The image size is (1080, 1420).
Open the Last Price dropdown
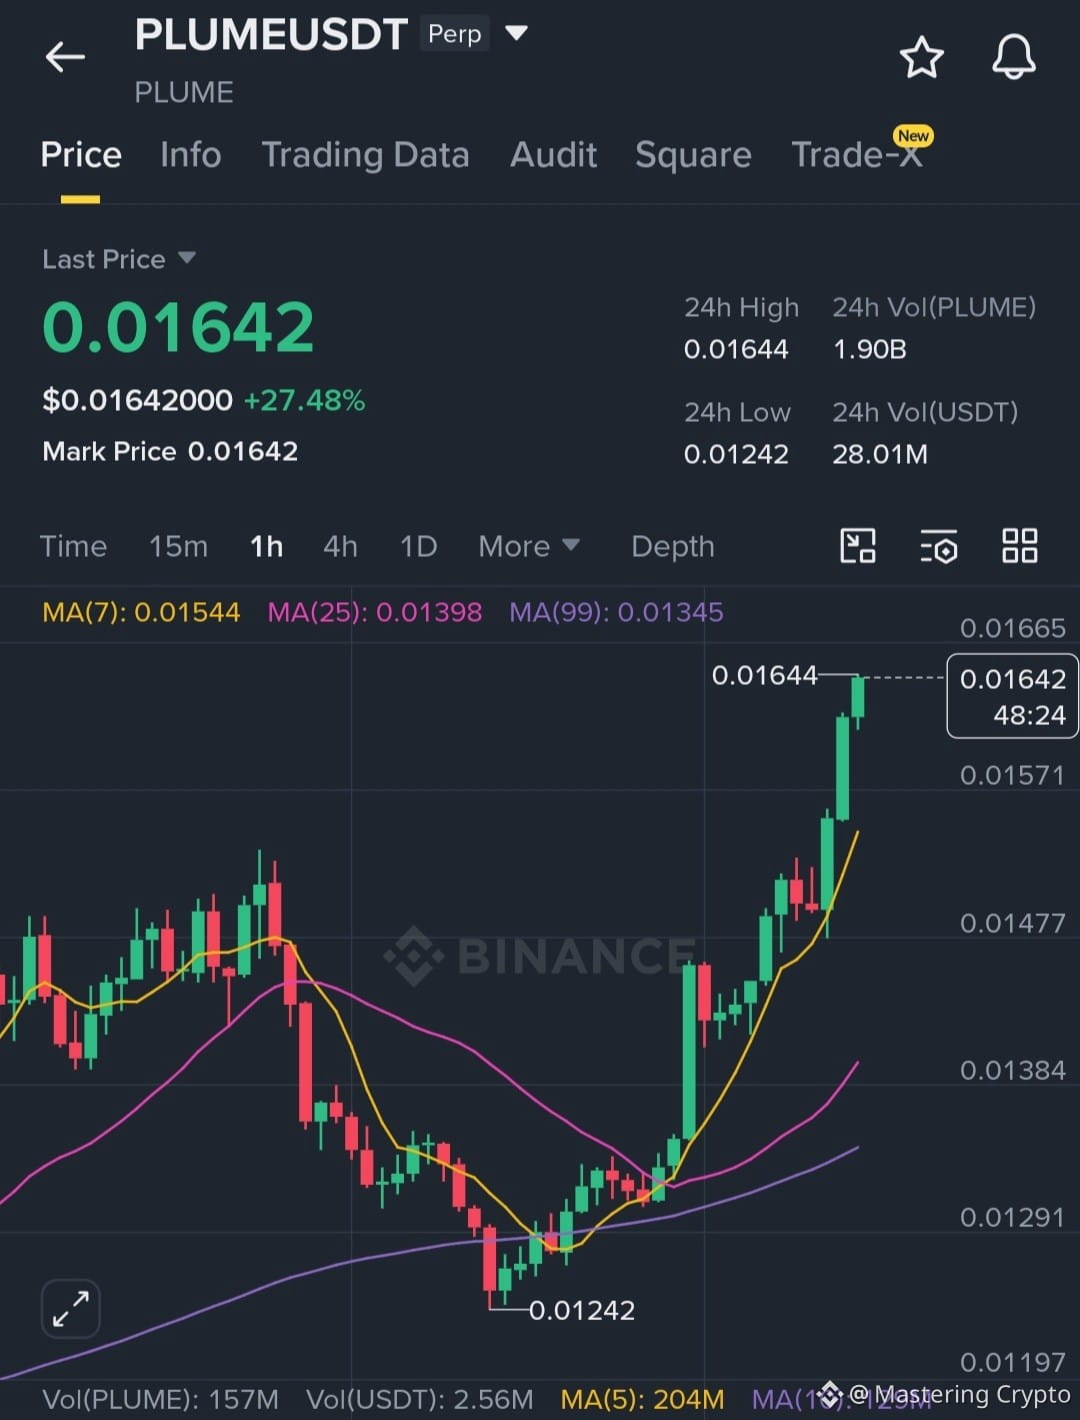118,259
